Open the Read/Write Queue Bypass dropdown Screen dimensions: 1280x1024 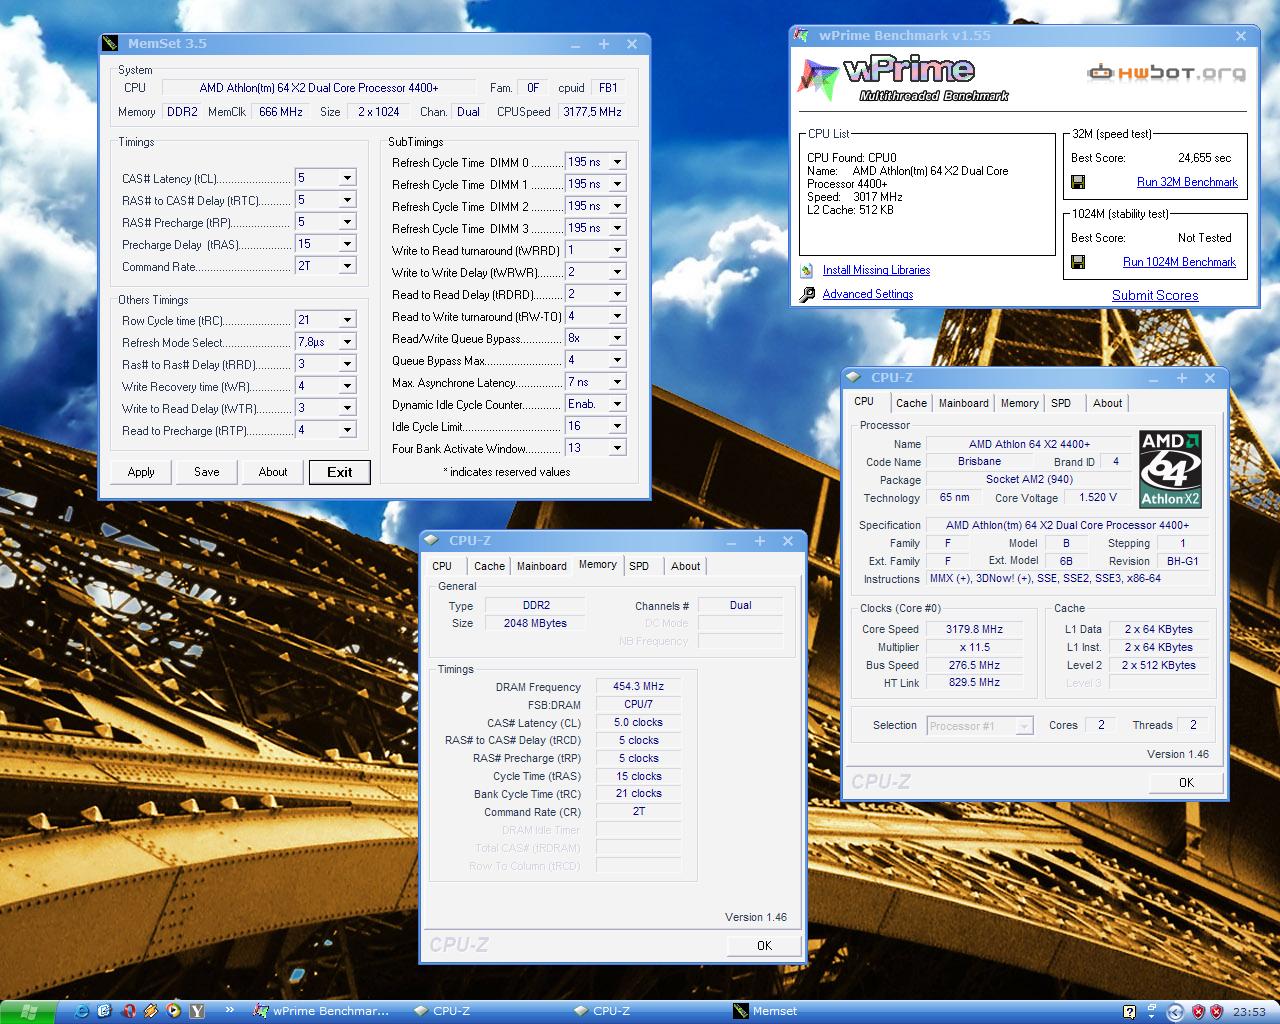[617, 338]
